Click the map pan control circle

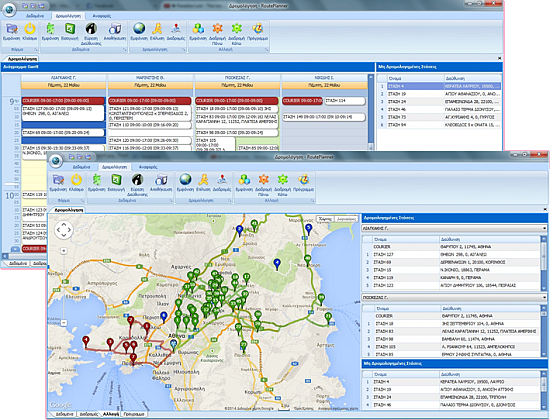pyautogui.click(x=64, y=230)
